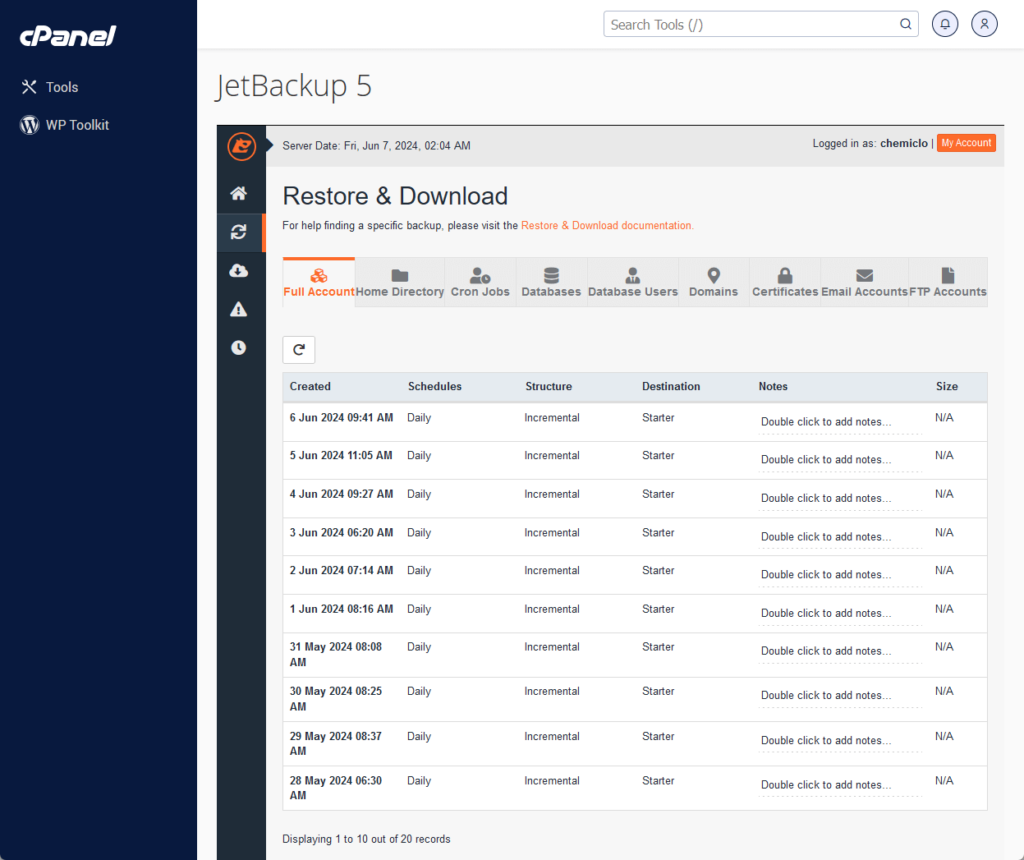Click the refresh backups list button
The width and height of the screenshot is (1024, 860).
tap(299, 349)
